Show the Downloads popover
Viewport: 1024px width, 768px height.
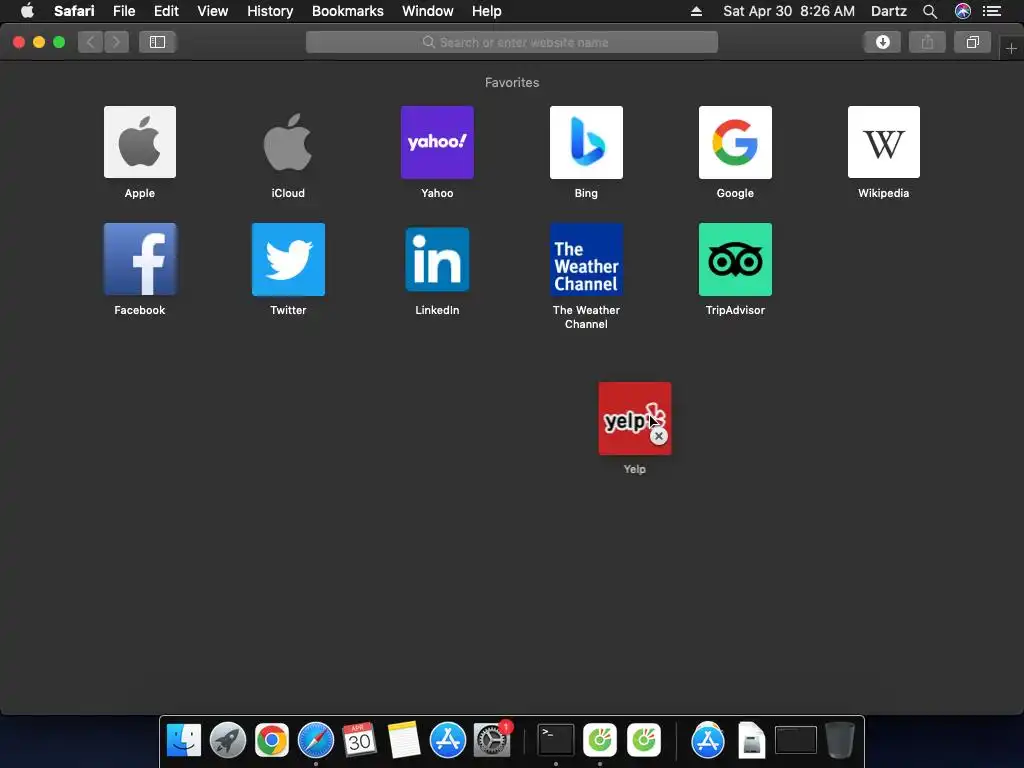click(x=882, y=42)
